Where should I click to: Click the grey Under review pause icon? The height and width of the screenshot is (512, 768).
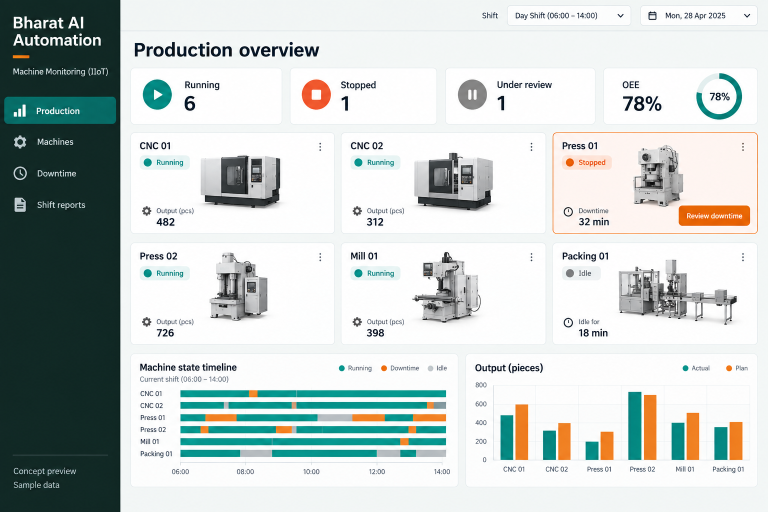tap(472, 95)
